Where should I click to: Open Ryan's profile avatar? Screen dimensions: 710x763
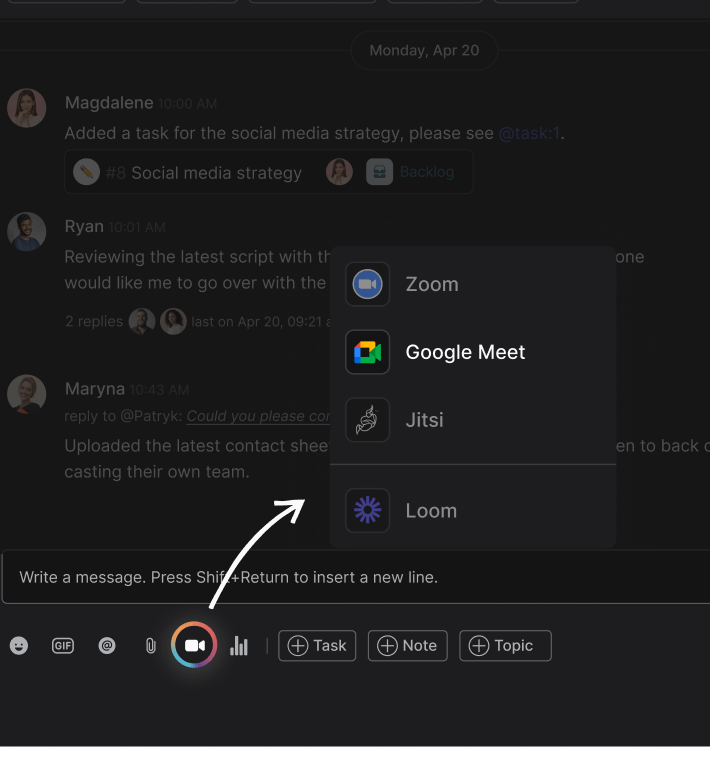point(27,232)
